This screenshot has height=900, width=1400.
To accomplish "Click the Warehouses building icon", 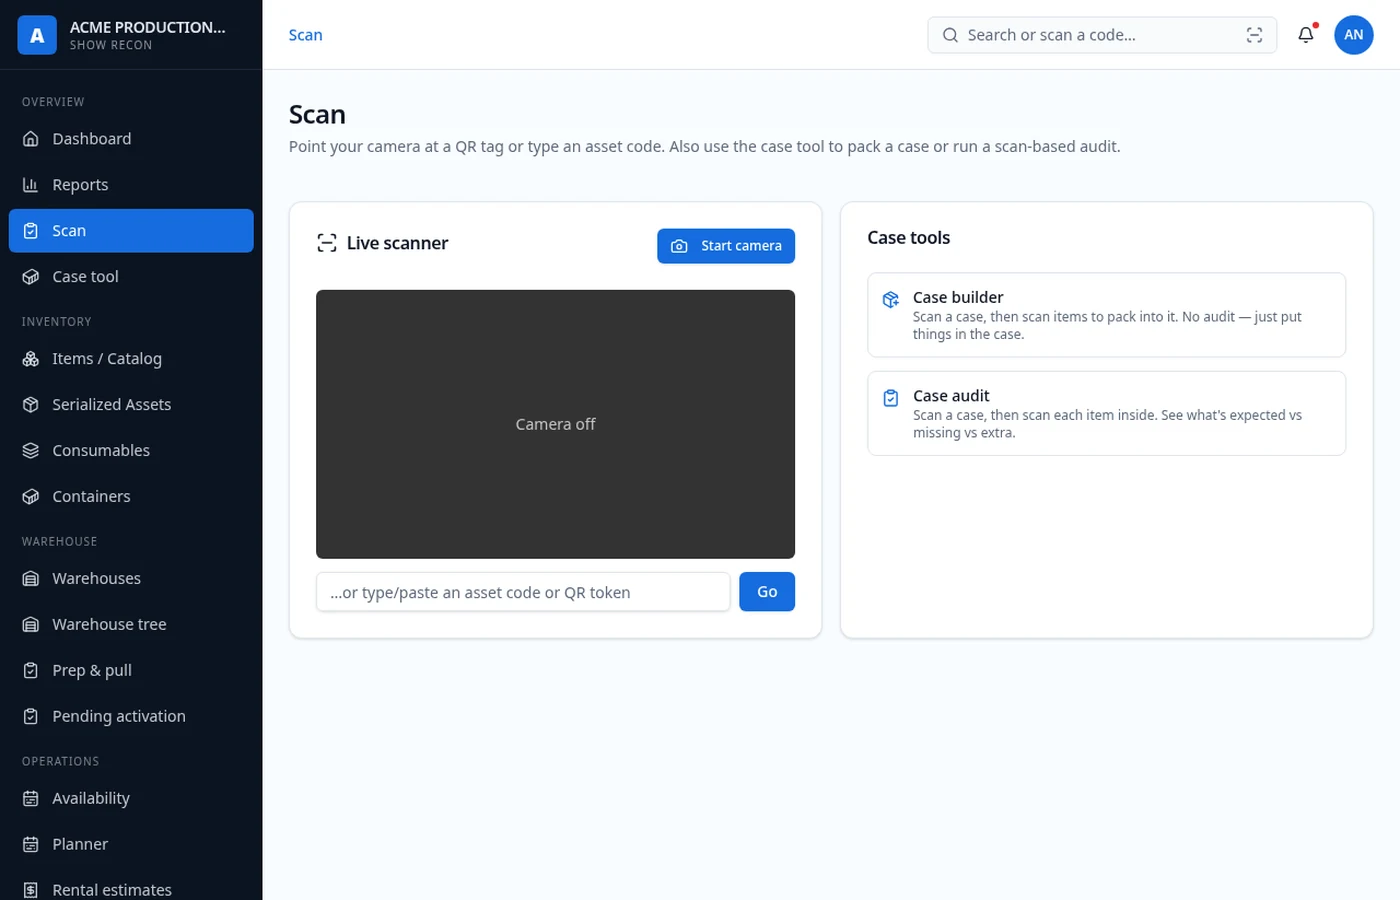I will (31, 579).
